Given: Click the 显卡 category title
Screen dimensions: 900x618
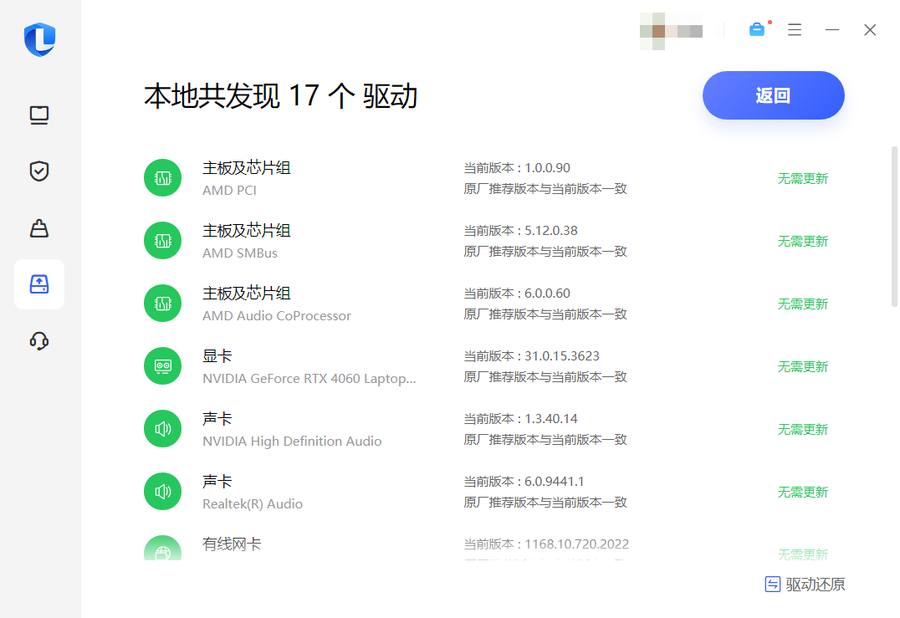Looking at the screenshot, I should click(x=218, y=356).
